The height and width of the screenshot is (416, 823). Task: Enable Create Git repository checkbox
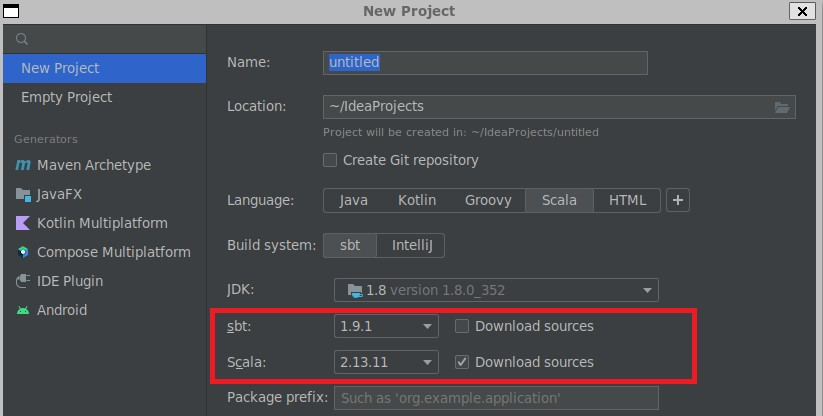tap(330, 160)
